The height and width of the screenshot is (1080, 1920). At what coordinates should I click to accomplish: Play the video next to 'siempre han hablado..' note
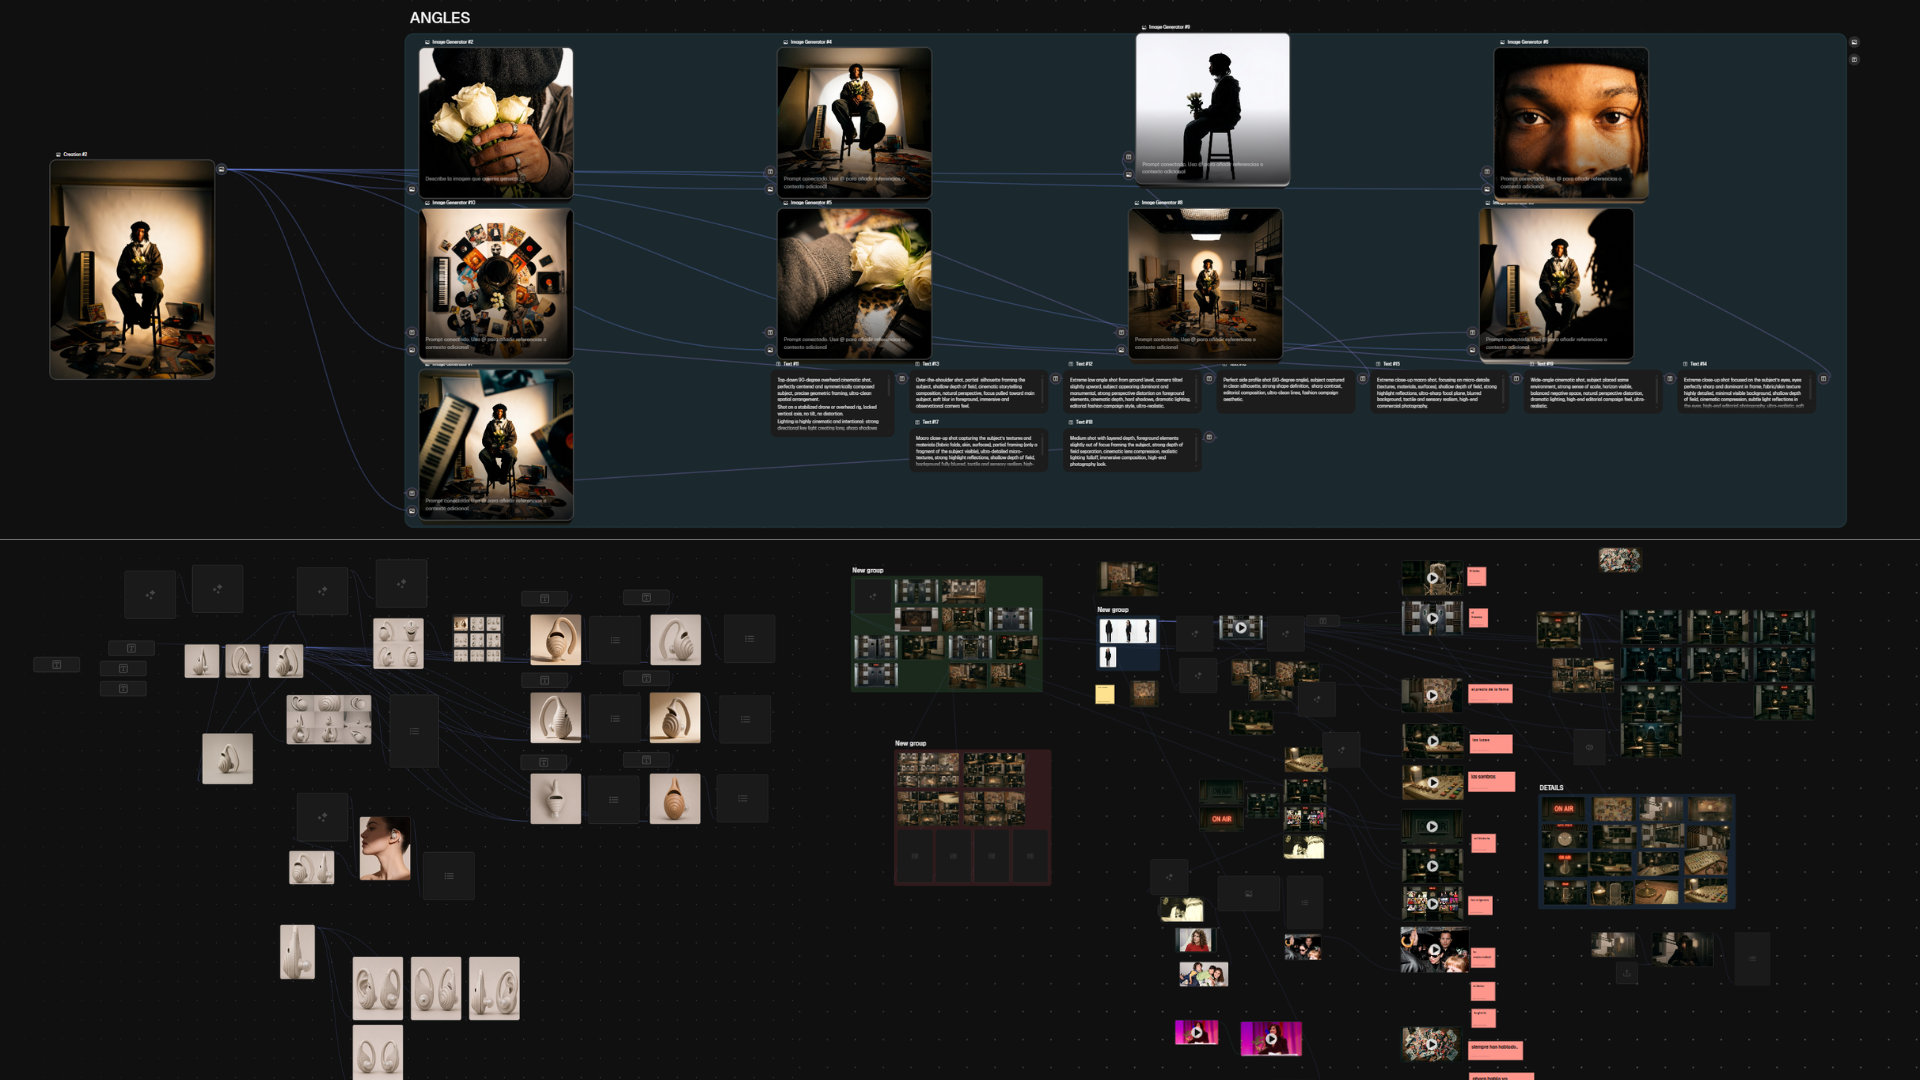1431,1044
